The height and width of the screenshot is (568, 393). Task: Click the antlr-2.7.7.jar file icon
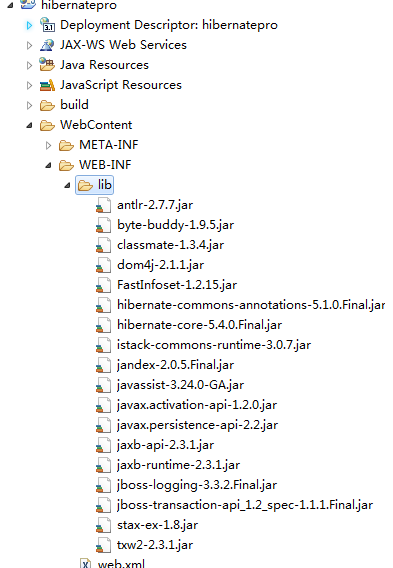point(103,205)
